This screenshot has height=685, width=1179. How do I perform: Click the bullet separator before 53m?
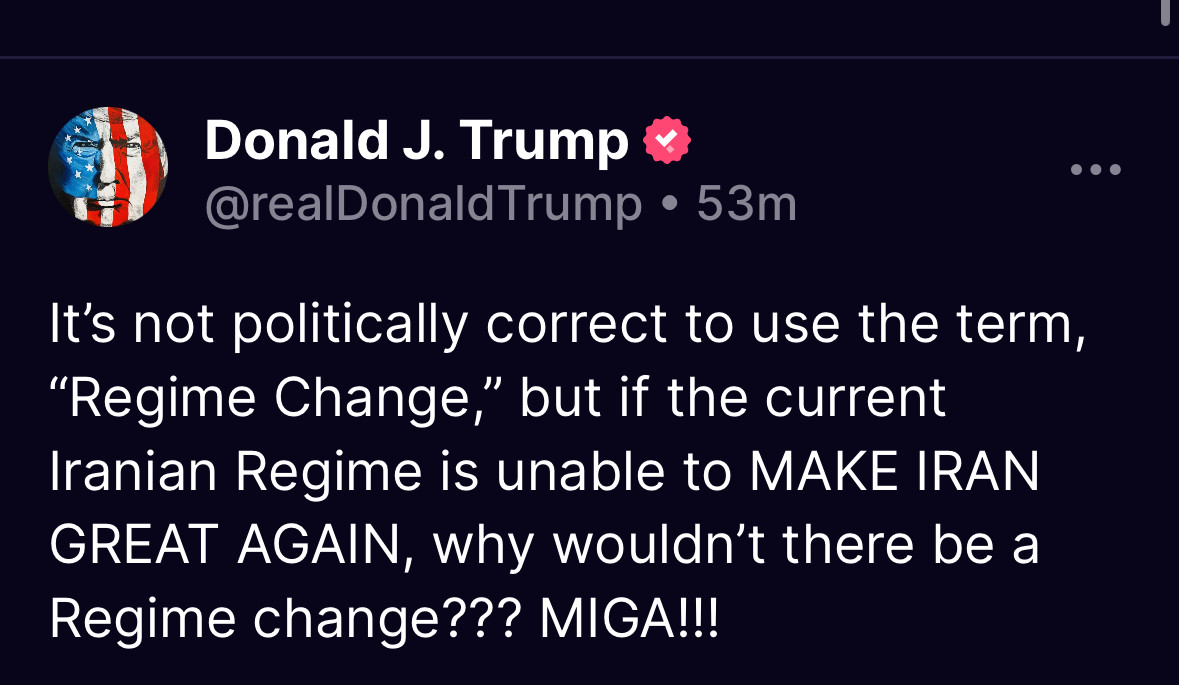coord(669,205)
